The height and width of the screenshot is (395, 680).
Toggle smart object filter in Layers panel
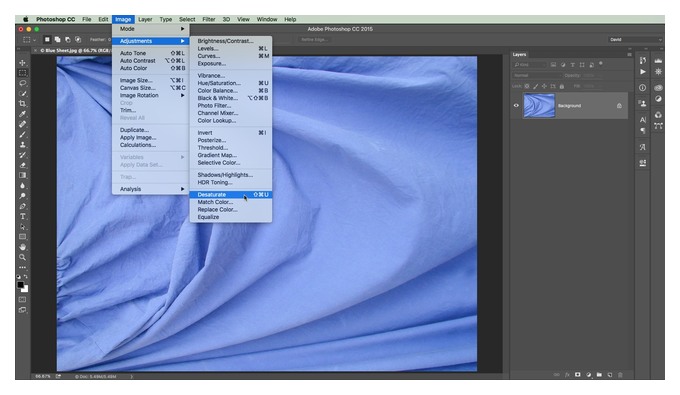pos(592,65)
